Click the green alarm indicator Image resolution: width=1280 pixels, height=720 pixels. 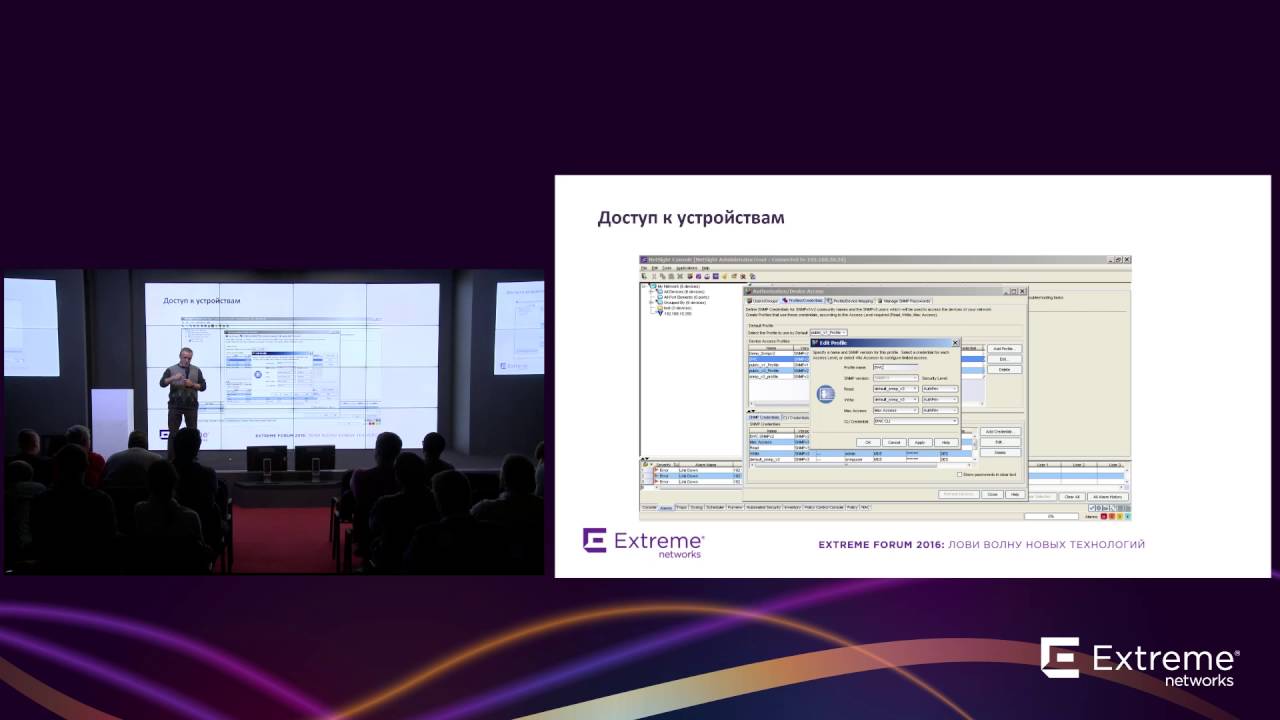(1128, 516)
